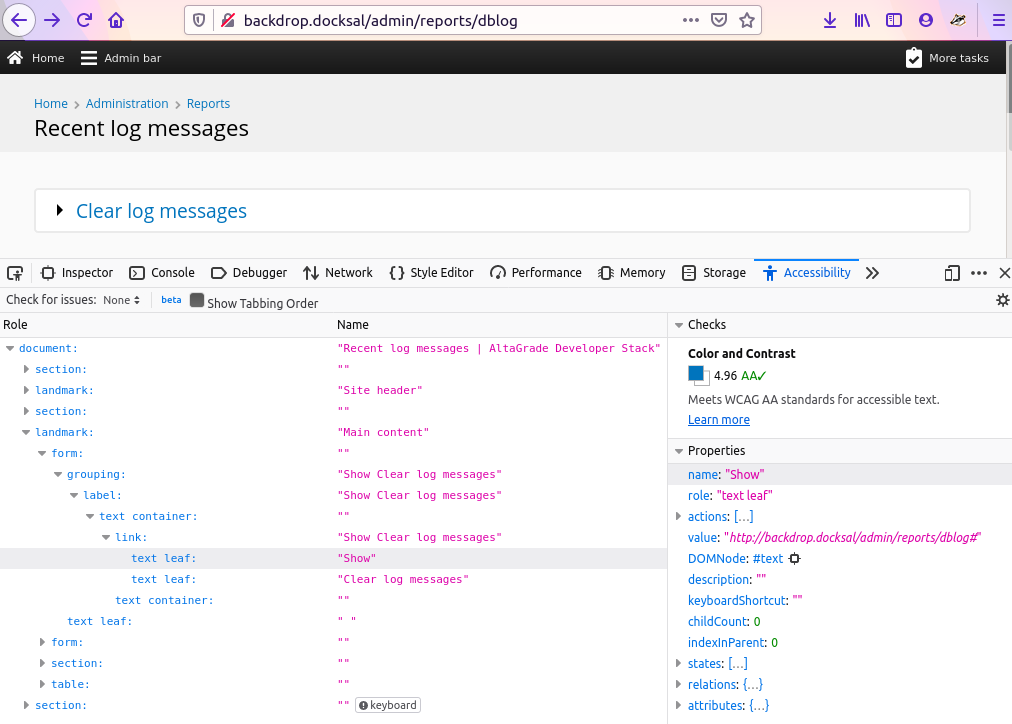This screenshot has height=724, width=1012.
Task: Collapse the Main content landmark node
Action: (26, 432)
